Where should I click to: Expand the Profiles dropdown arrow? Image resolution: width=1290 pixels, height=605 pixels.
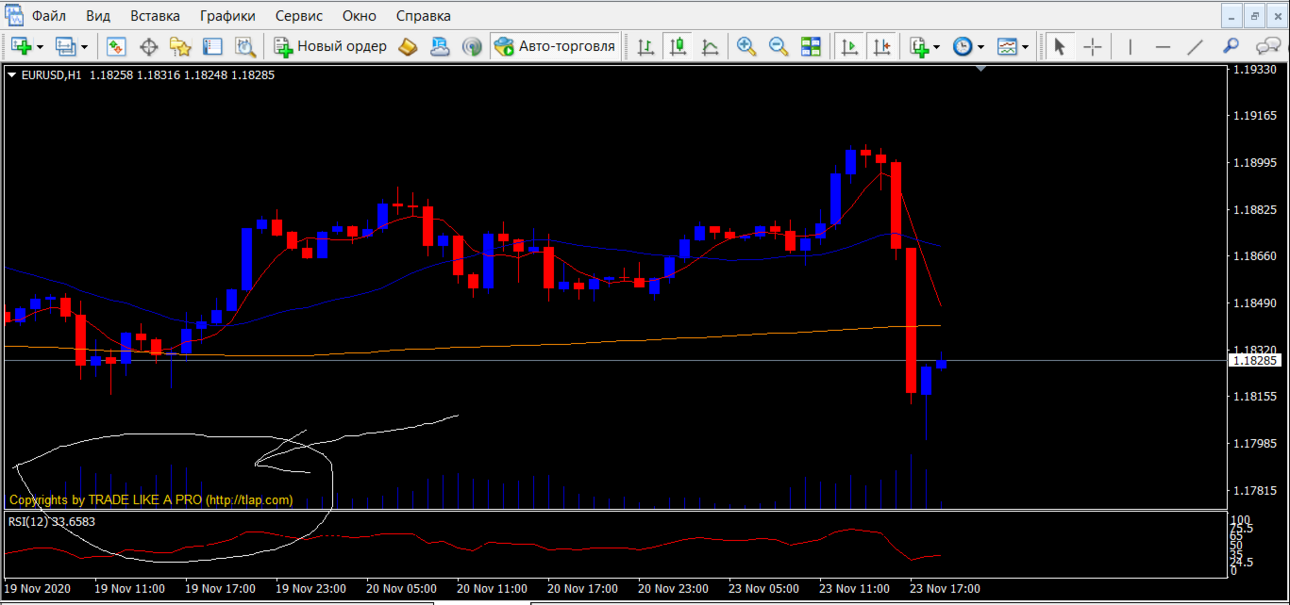84,47
